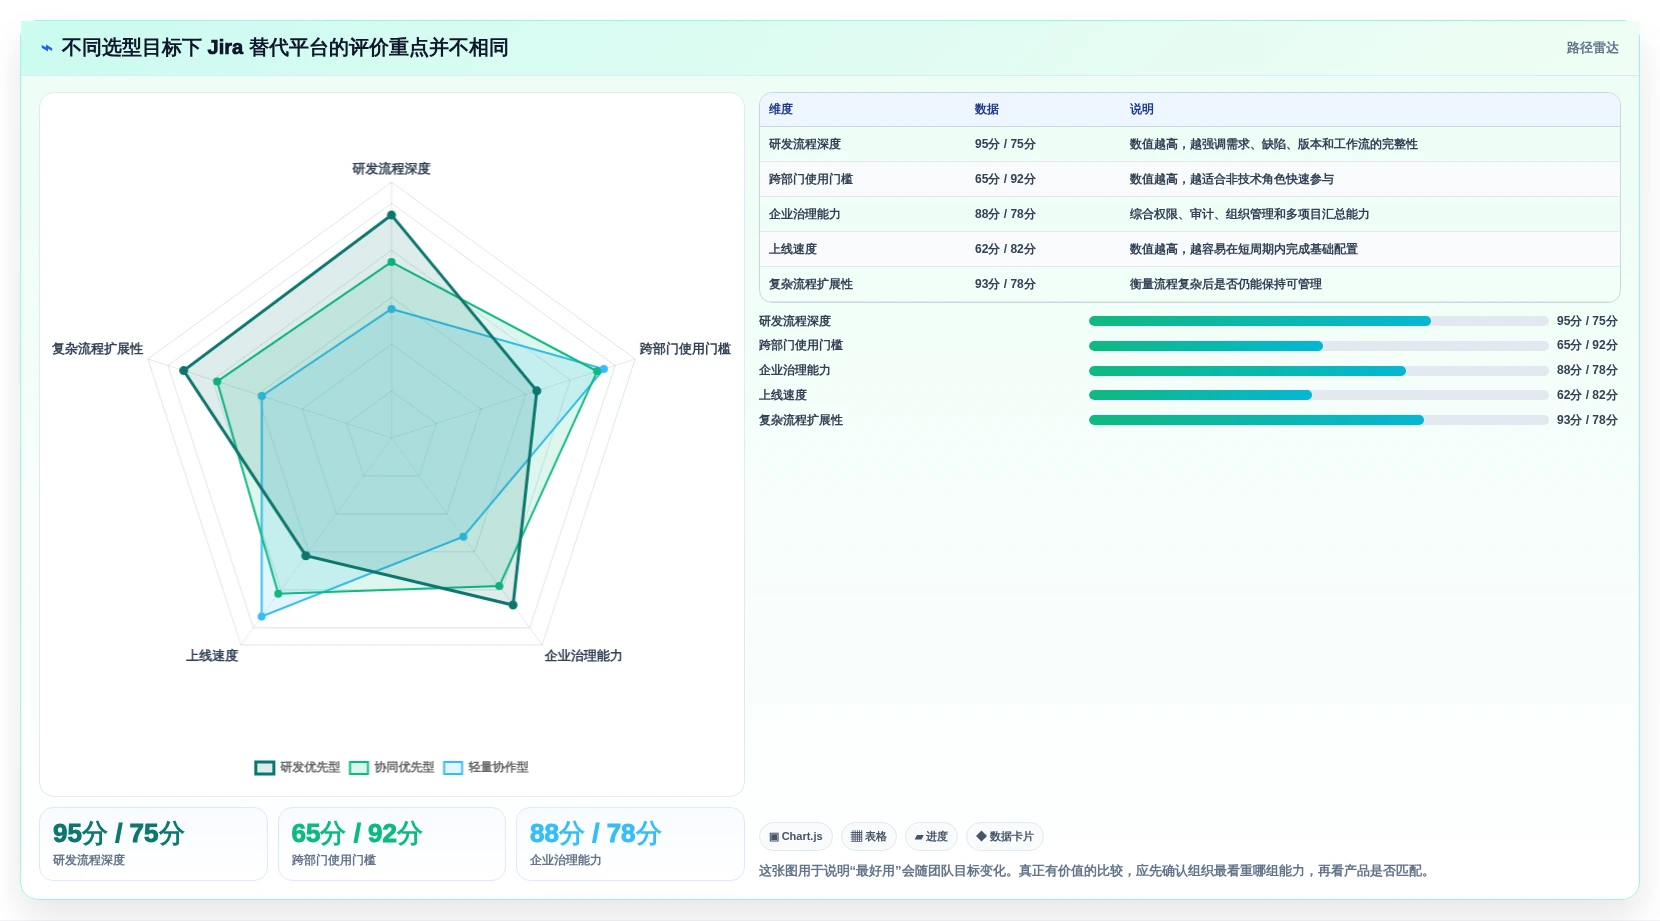Select the 维度 column header
The image size is (1660, 921).
click(781, 110)
